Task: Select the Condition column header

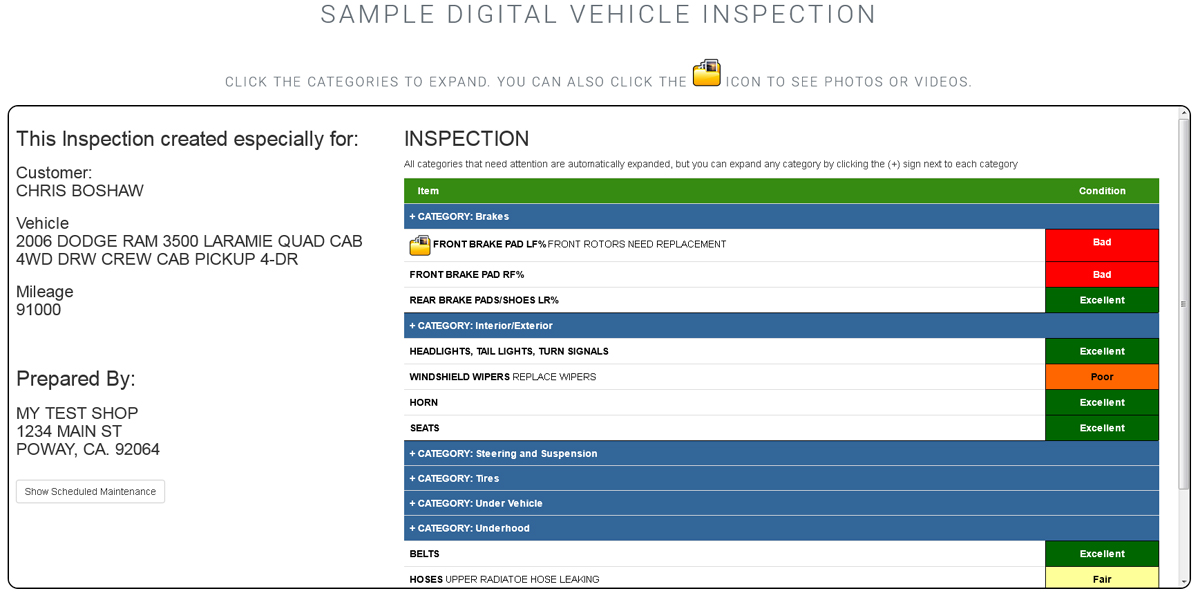Action: tap(1101, 191)
